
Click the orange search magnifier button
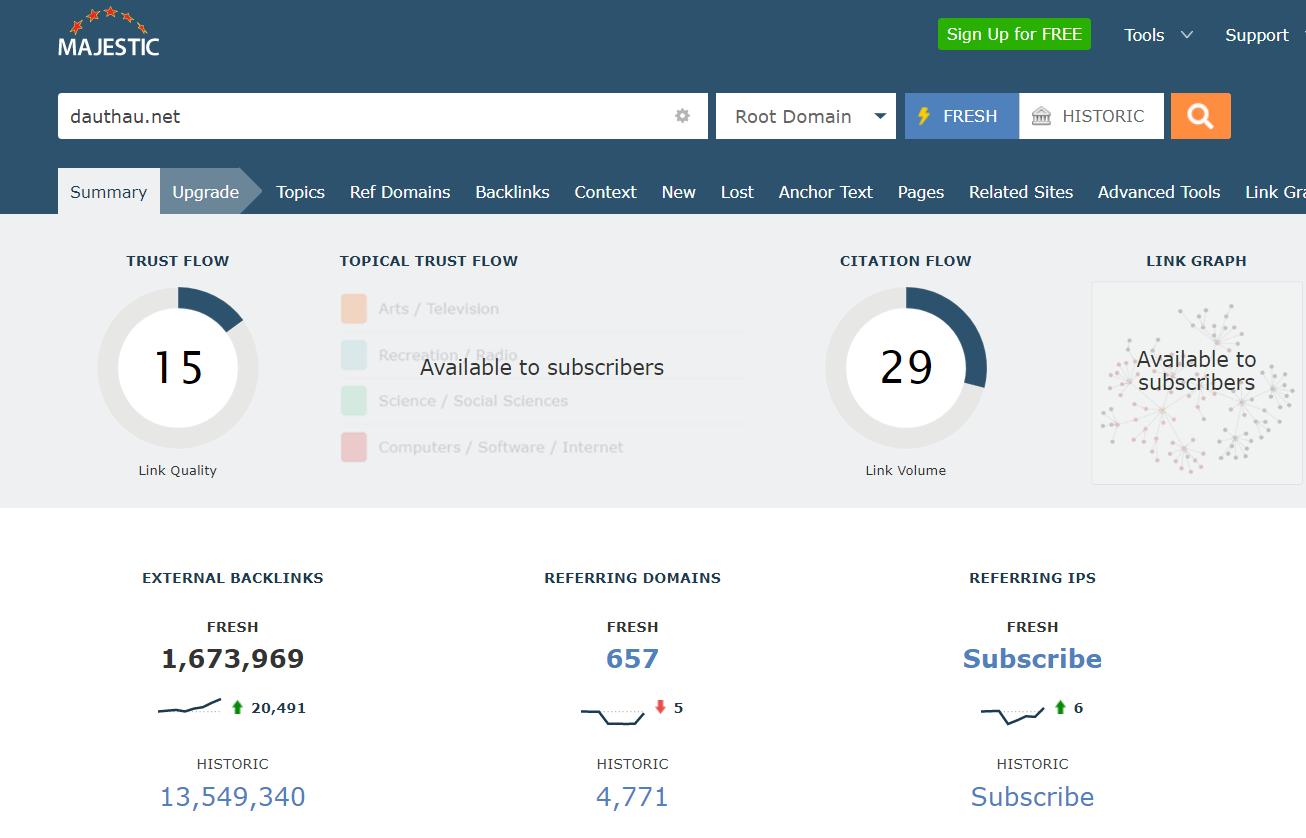[x=1201, y=116]
